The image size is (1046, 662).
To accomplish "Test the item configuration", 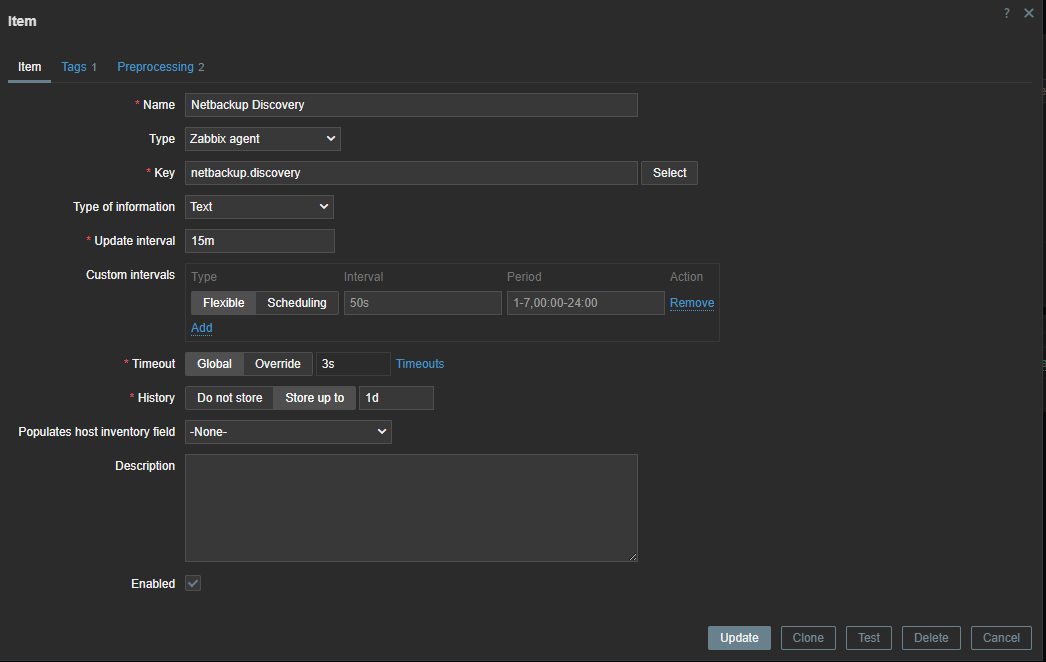I will coord(868,637).
